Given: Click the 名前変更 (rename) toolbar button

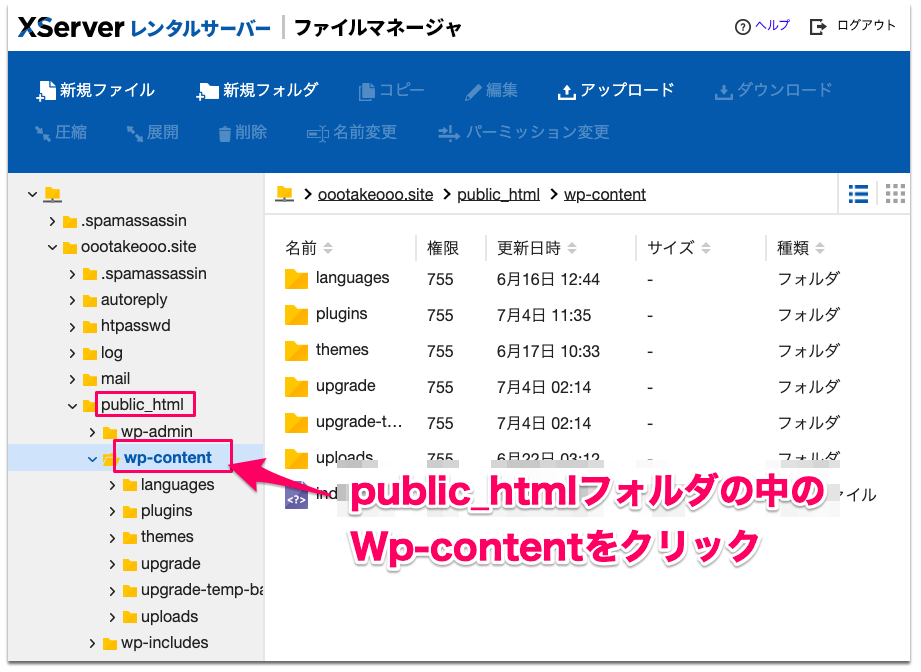Looking at the screenshot, I should point(352,132).
